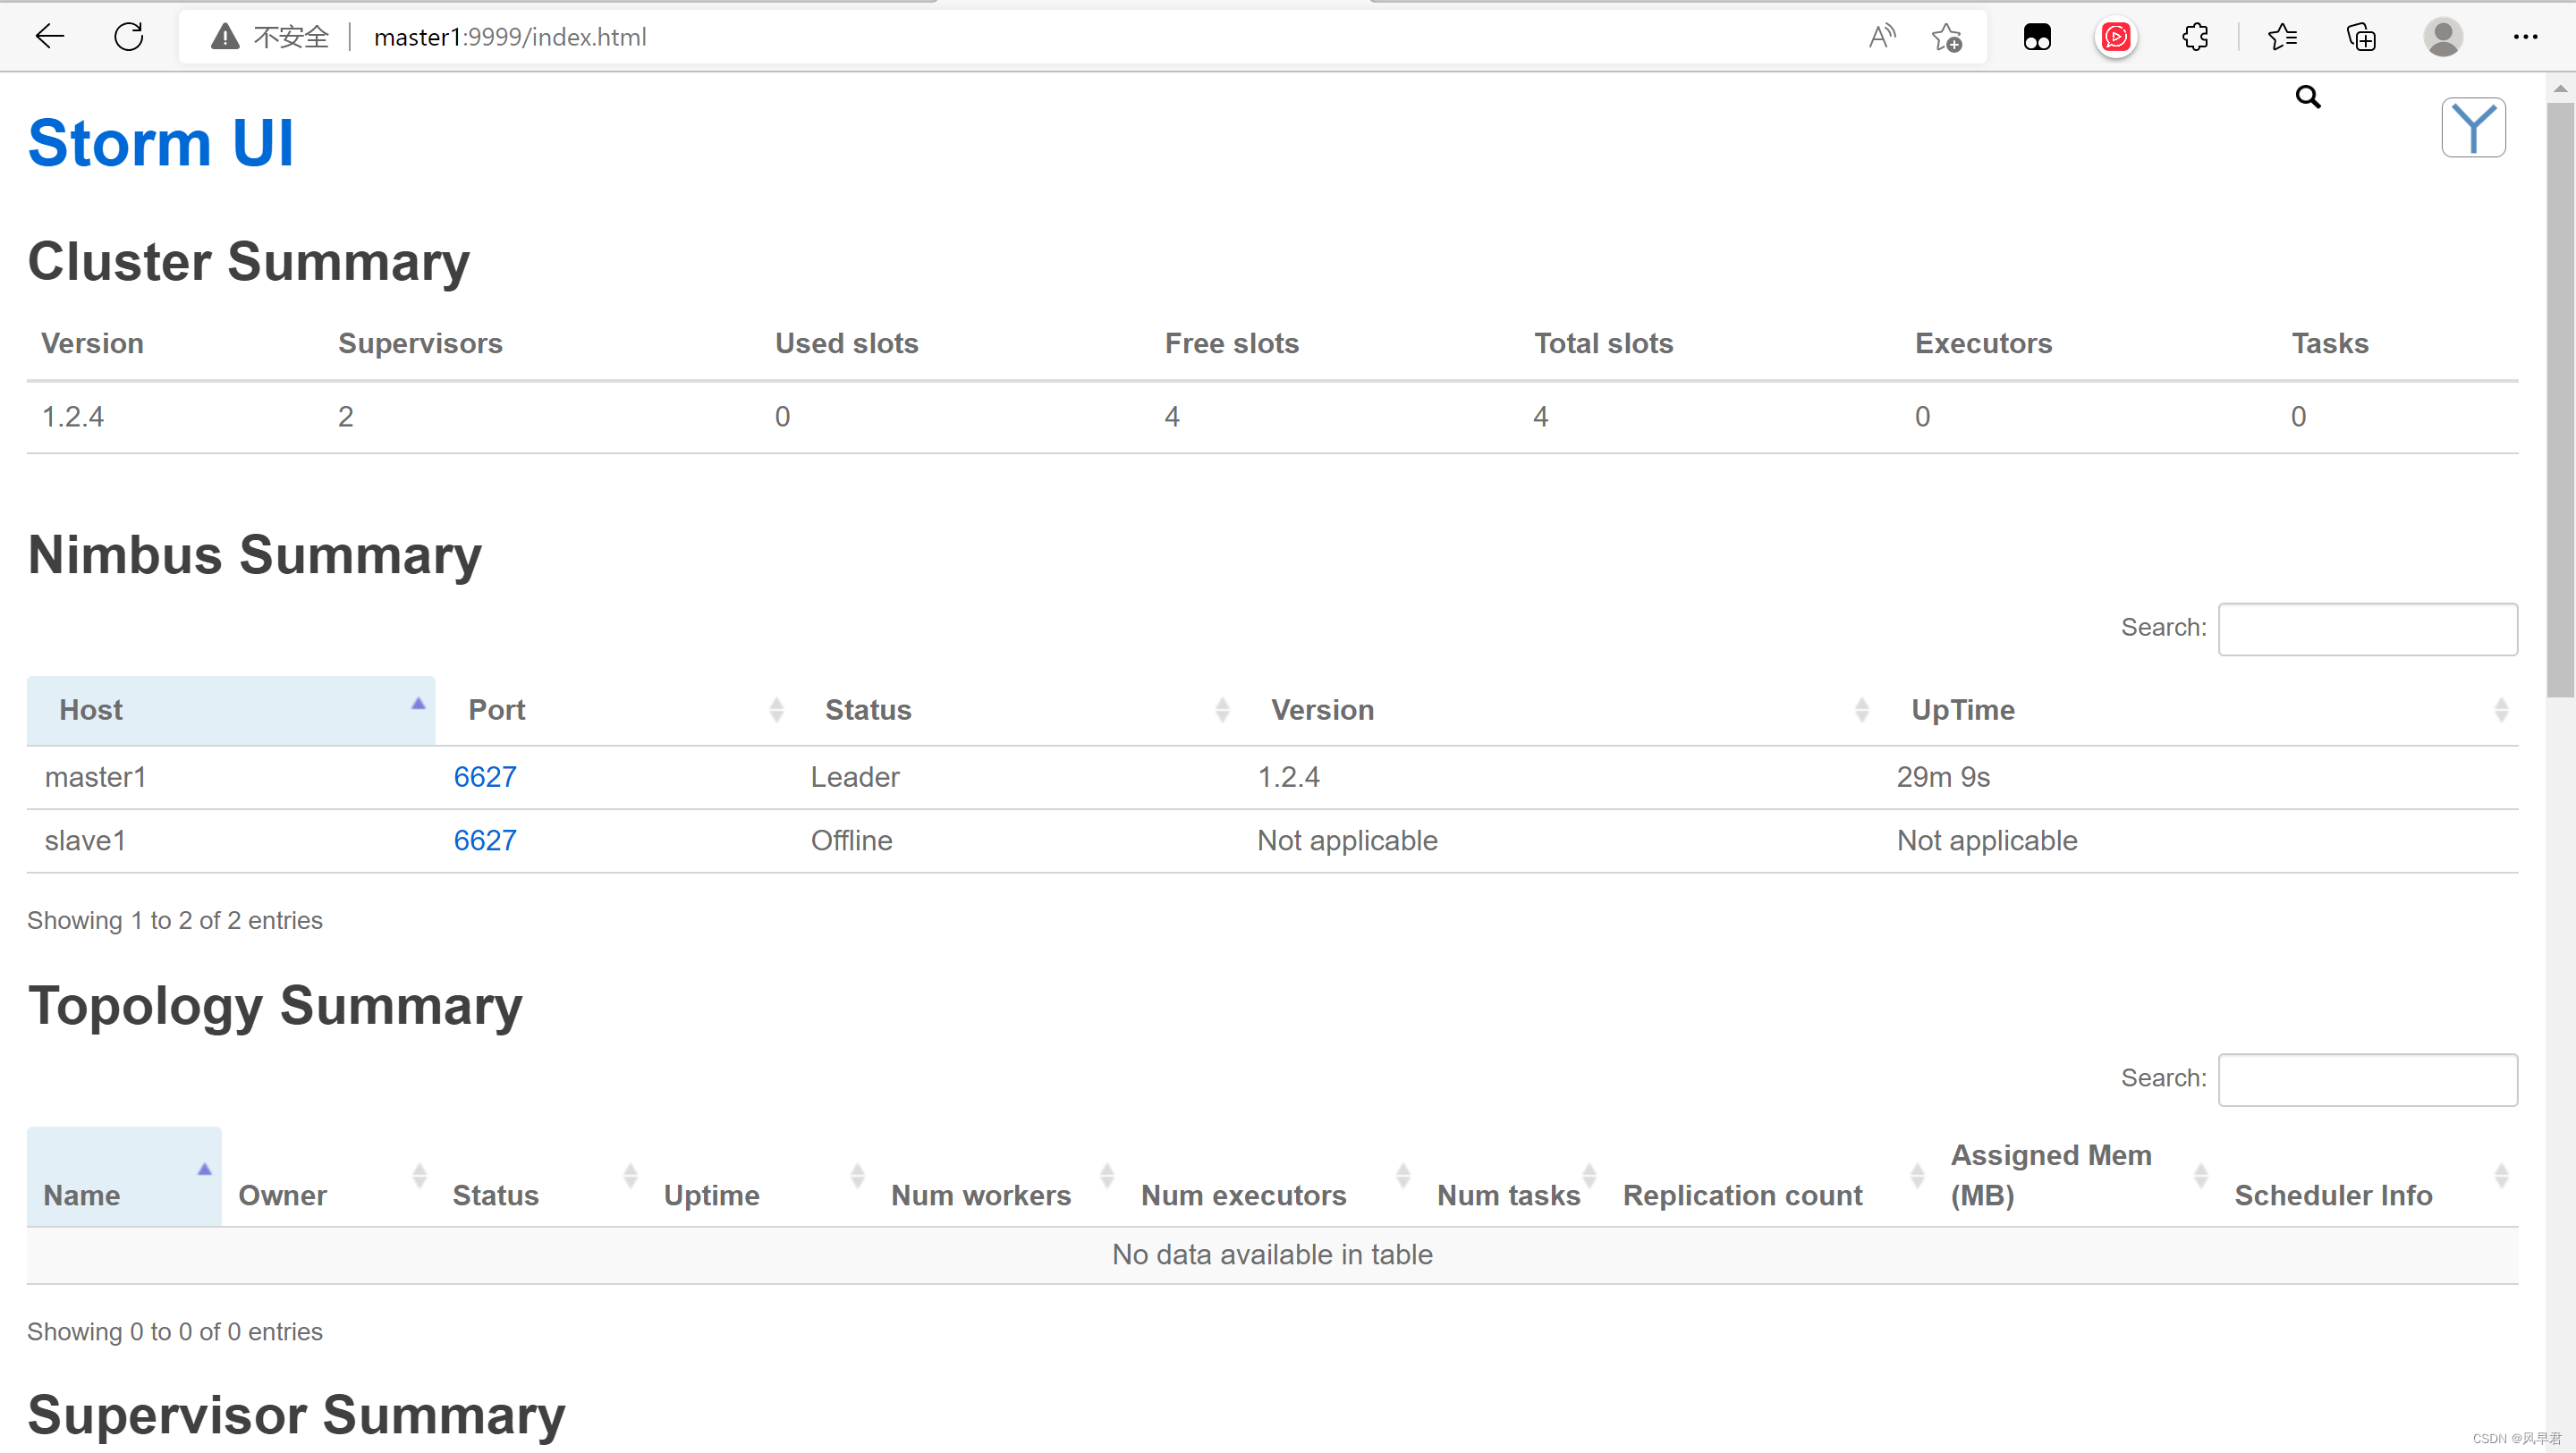Add page to favorites star icon
2576x1453 pixels.
tap(1946, 37)
